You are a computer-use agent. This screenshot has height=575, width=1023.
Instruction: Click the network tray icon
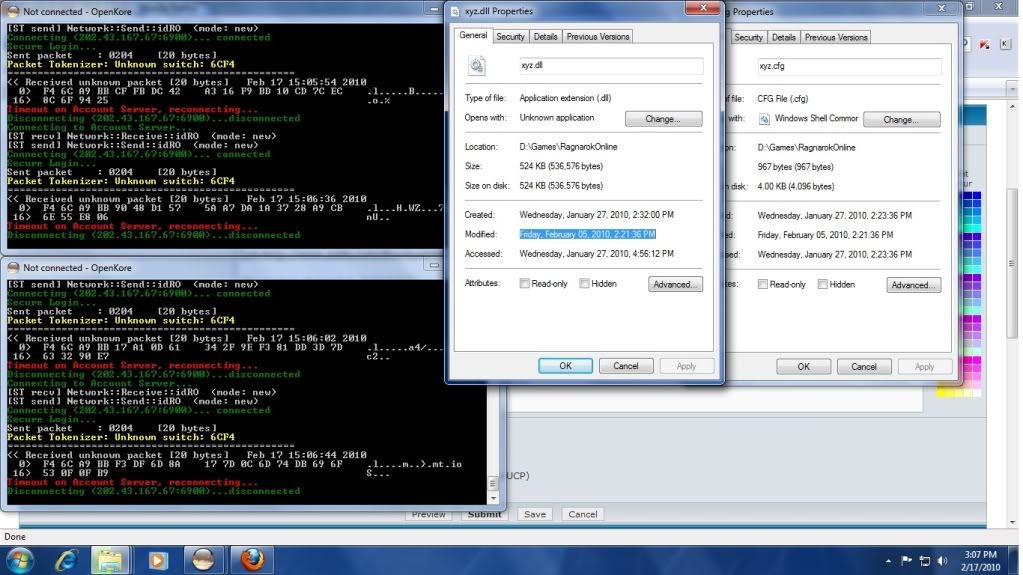924,561
